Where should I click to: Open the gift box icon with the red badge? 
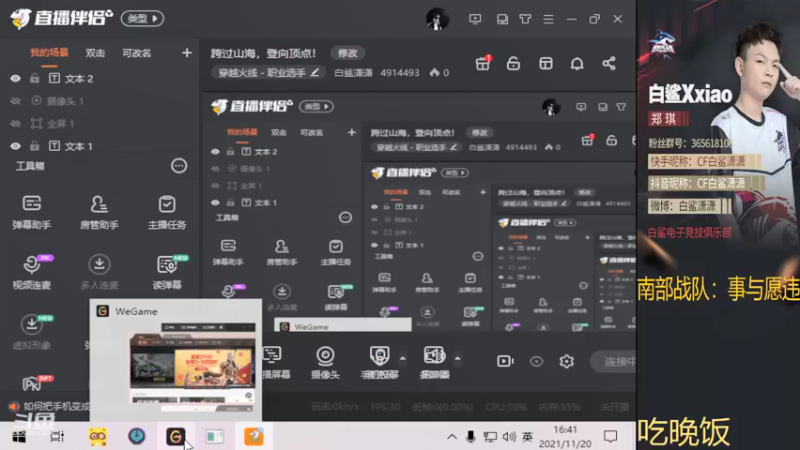(483, 63)
